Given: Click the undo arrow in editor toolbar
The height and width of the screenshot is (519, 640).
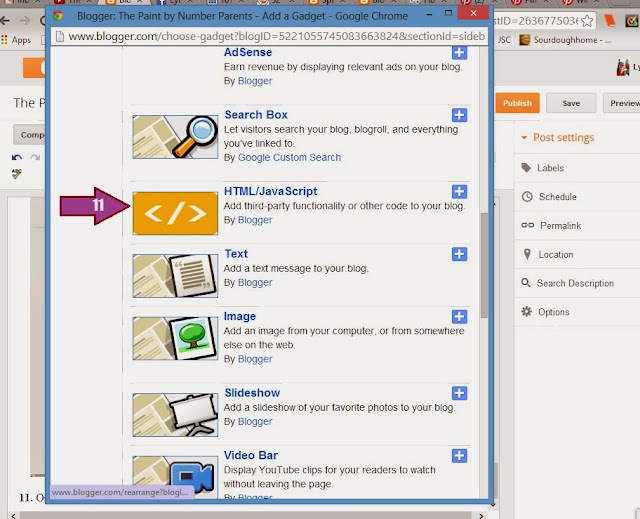Looking at the screenshot, I should (17, 157).
